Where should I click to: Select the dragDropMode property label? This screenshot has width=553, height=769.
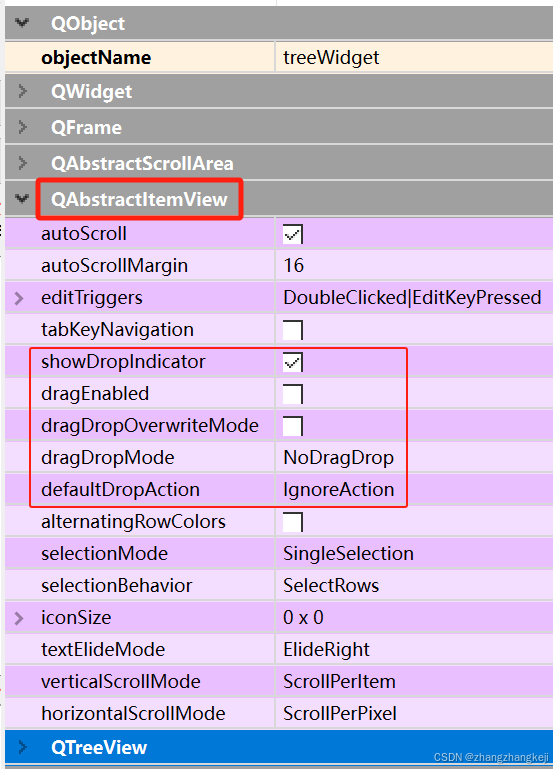click(x=107, y=458)
